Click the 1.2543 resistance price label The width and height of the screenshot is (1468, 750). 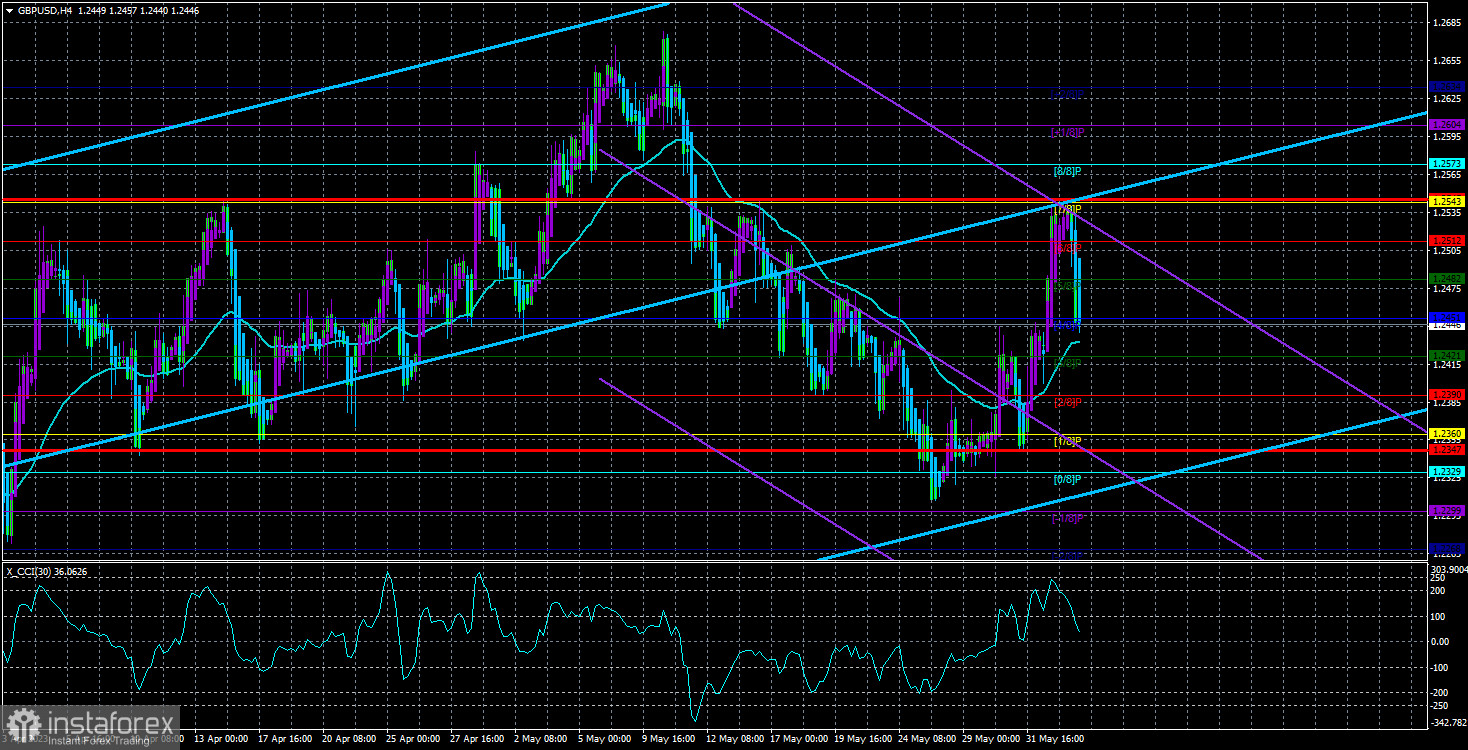[x=1447, y=202]
